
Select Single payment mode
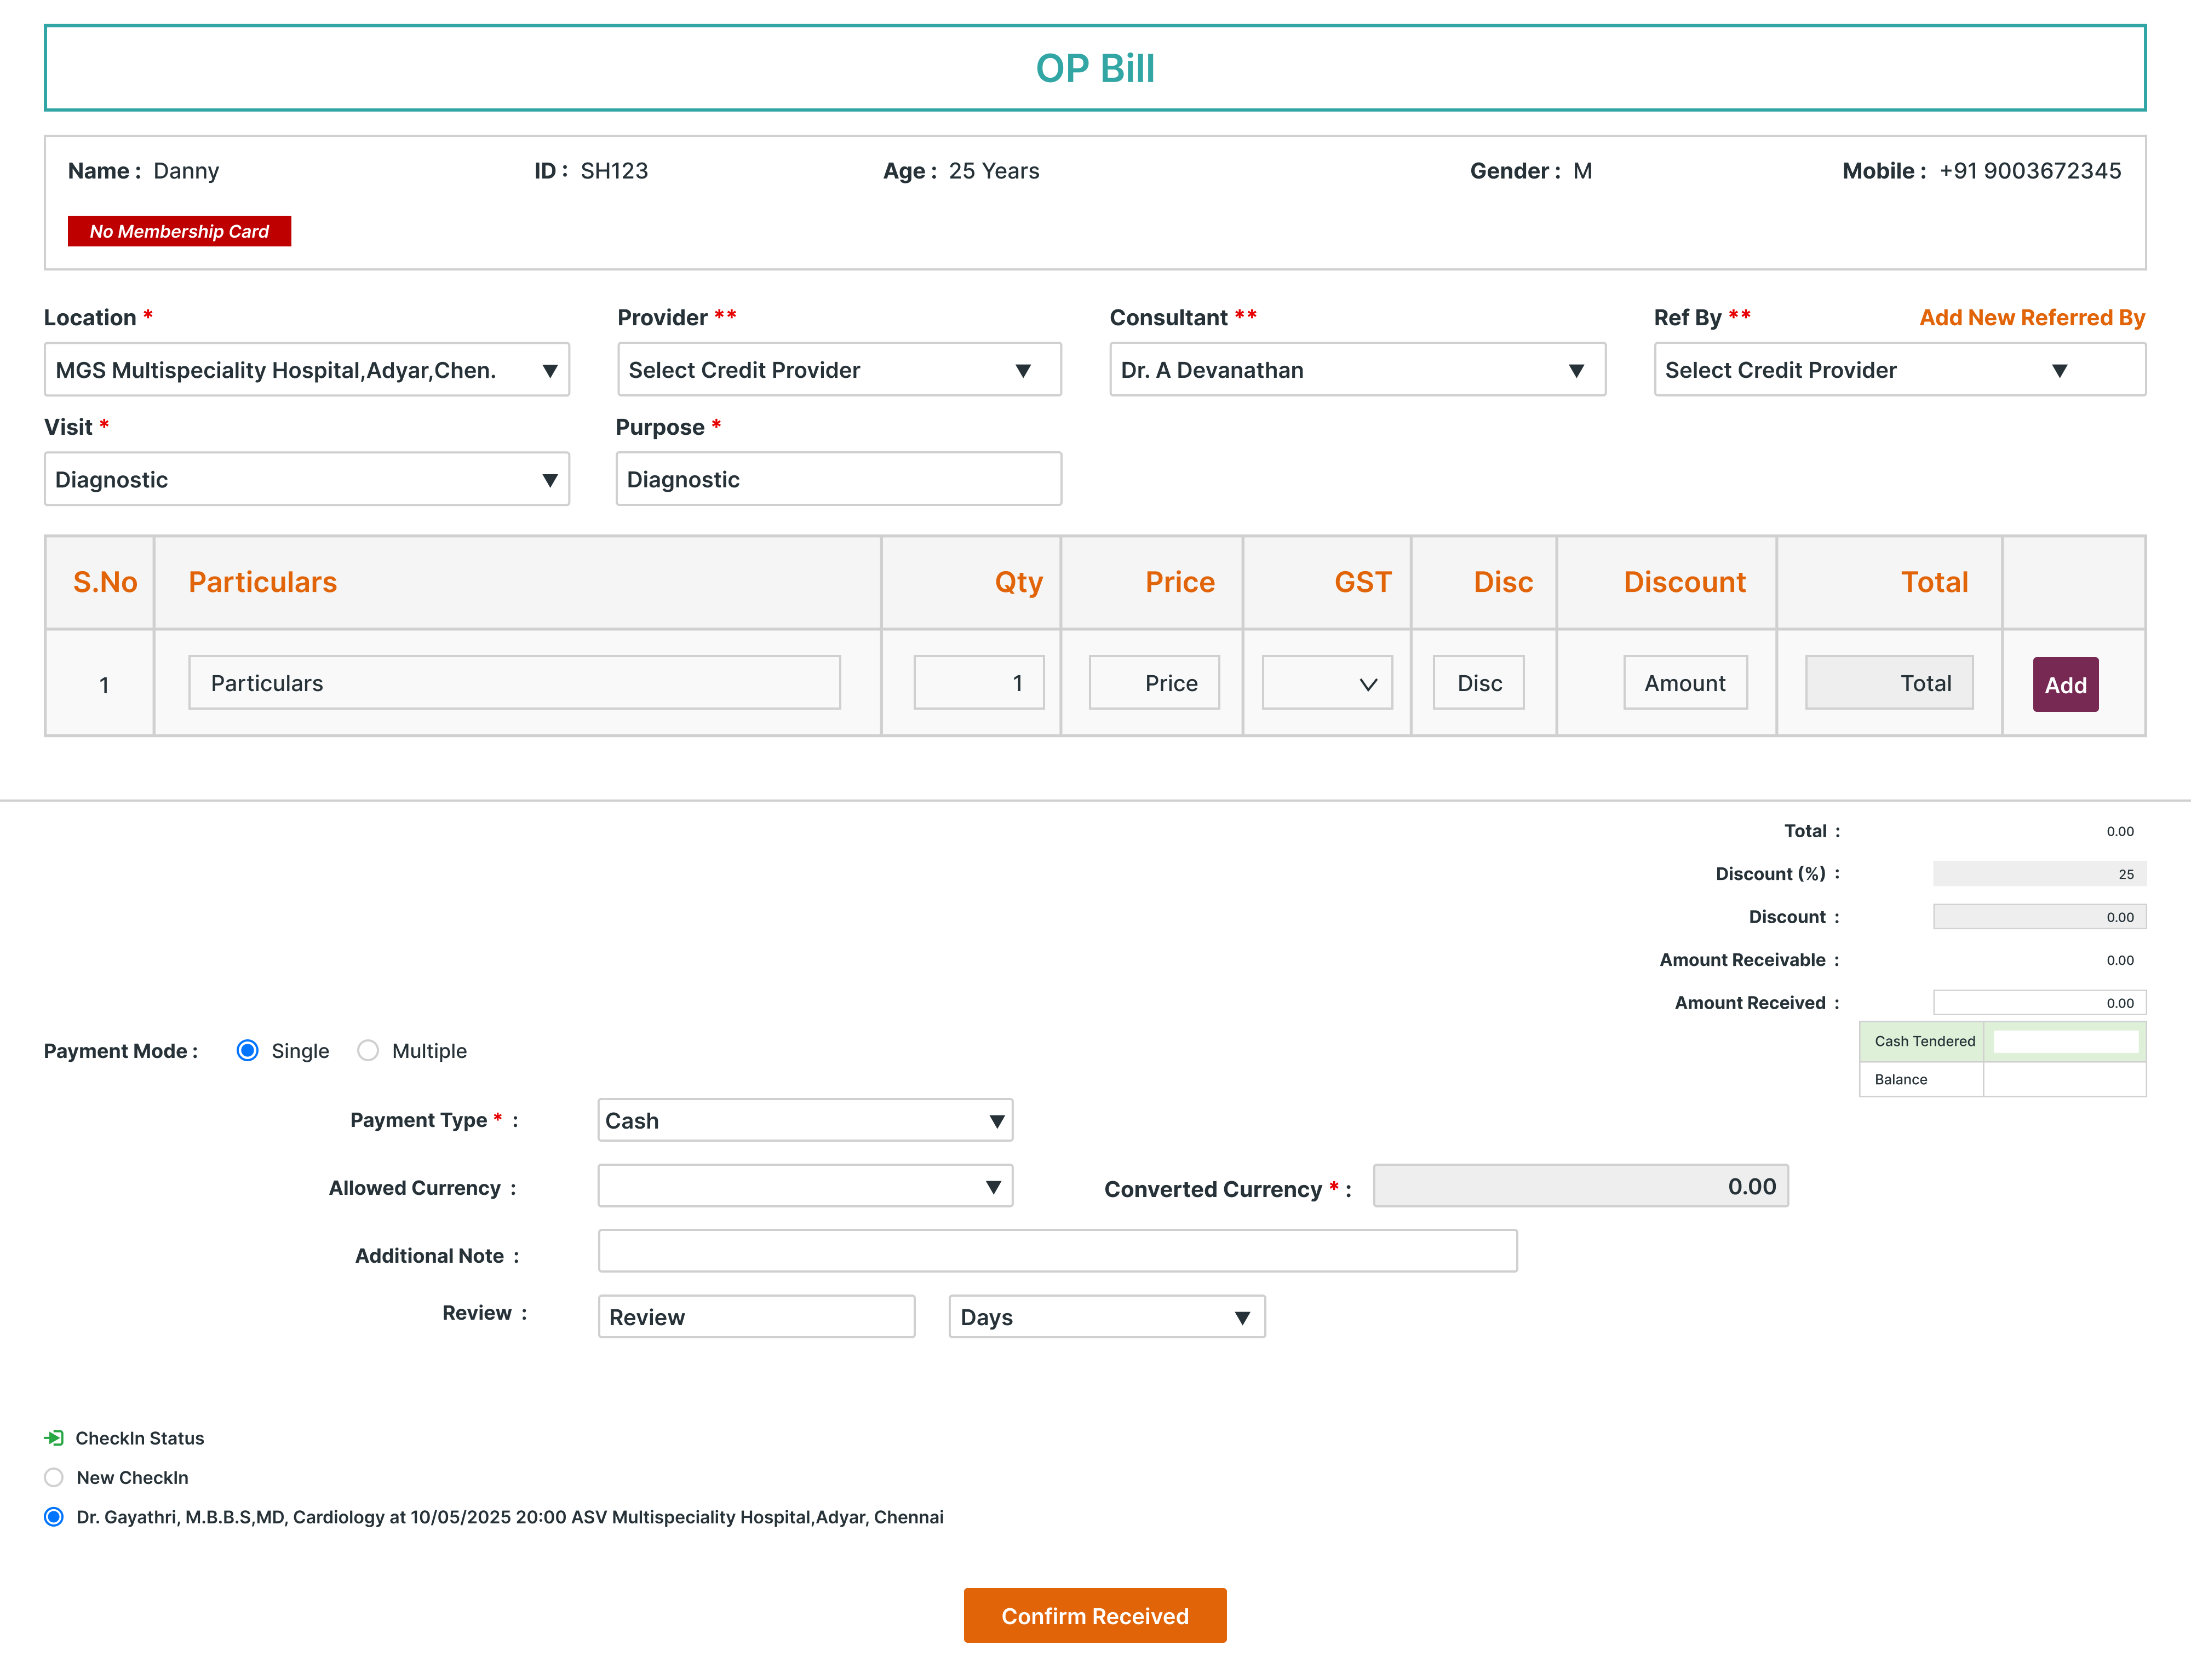tap(248, 1051)
